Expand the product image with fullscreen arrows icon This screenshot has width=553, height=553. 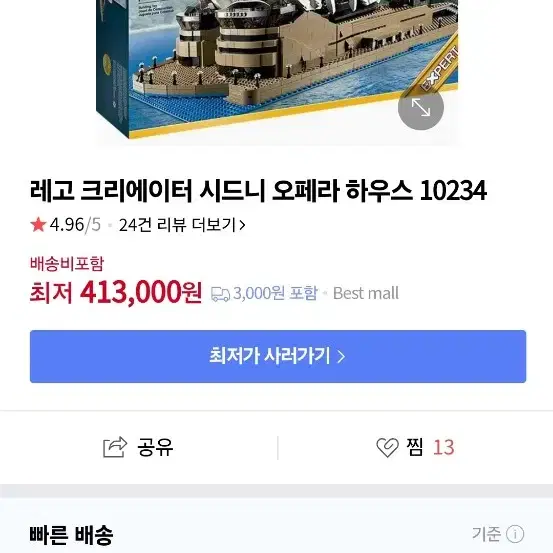(x=420, y=107)
